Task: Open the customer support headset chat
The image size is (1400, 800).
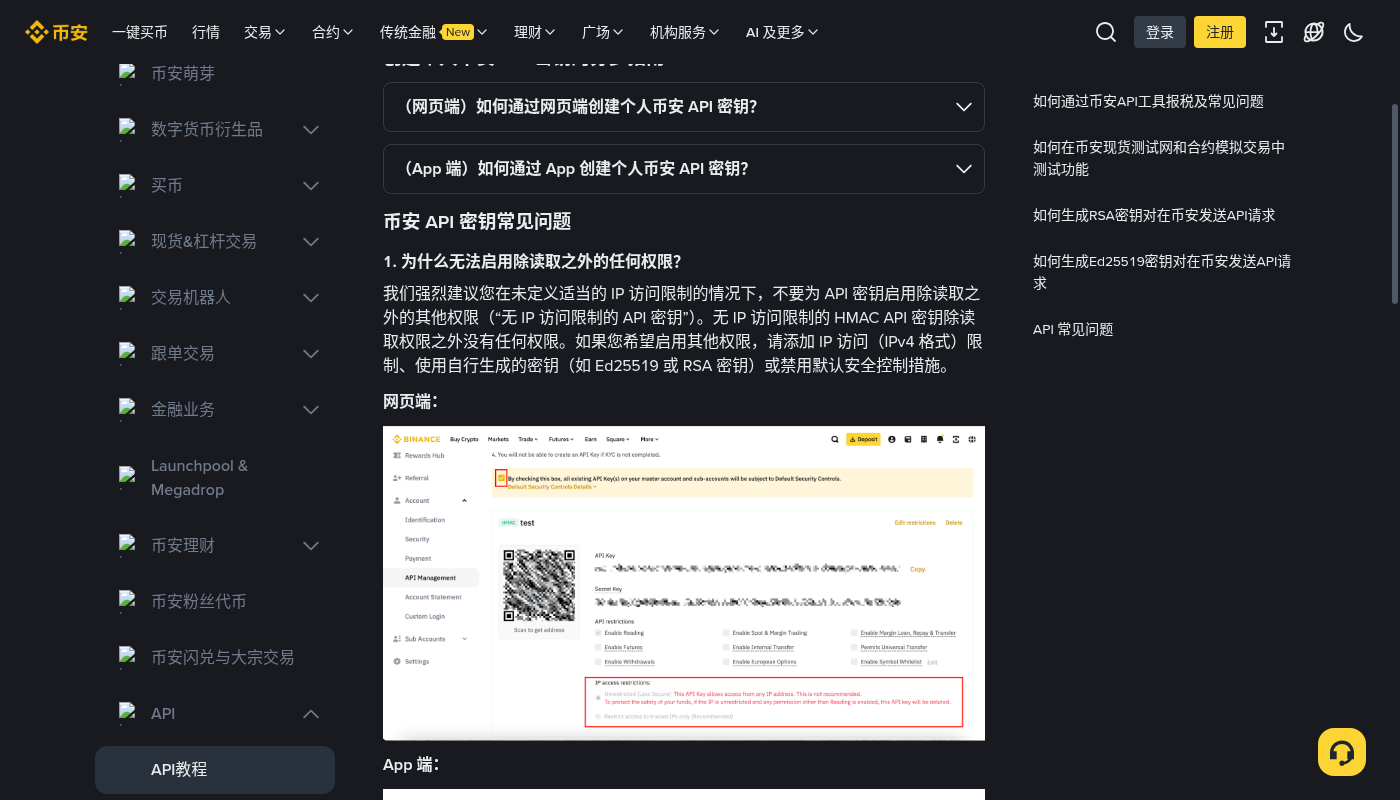Action: pos(1342,752)
